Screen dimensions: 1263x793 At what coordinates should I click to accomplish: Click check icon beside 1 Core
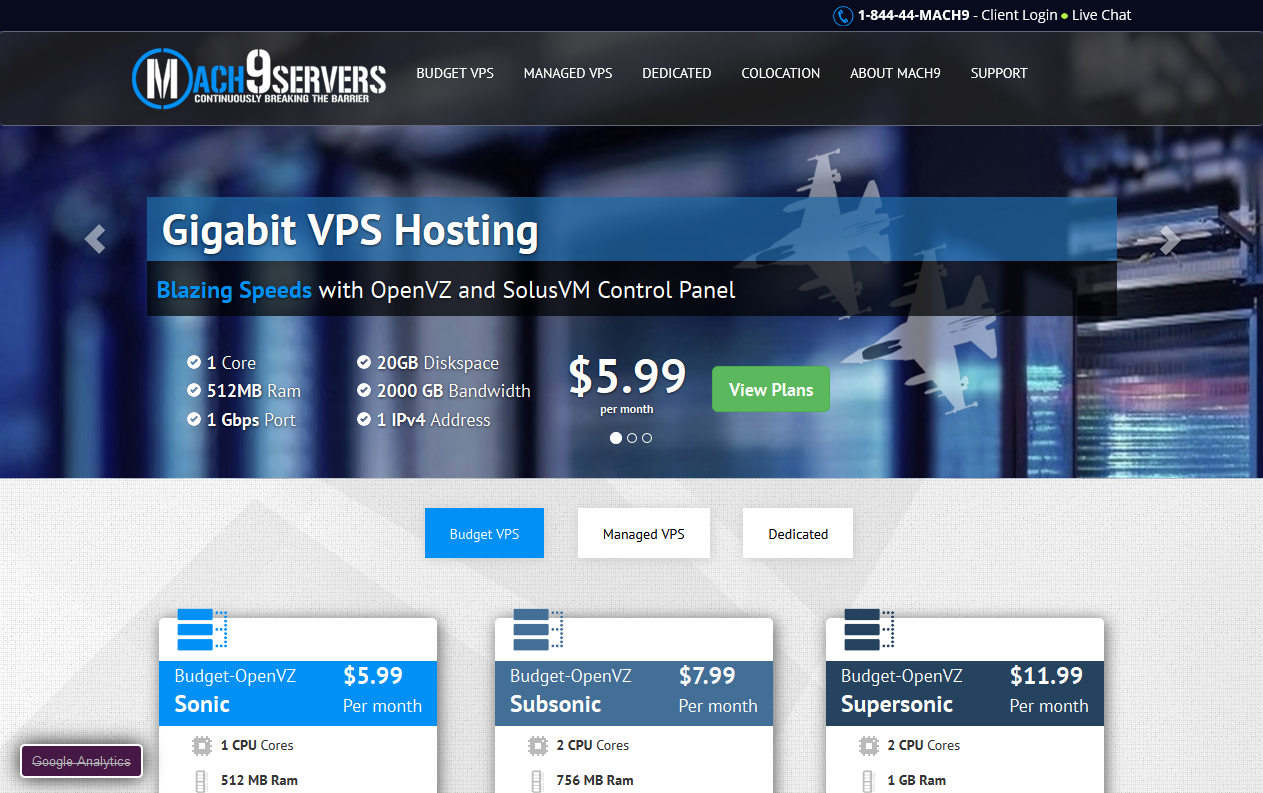[x=194, y=362]
